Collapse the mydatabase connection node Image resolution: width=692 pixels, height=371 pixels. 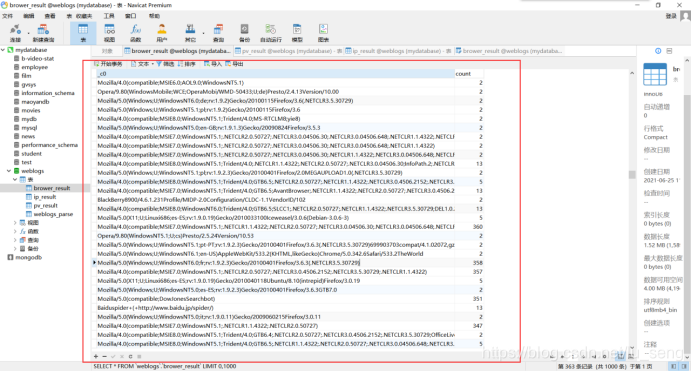pos(3,50)
